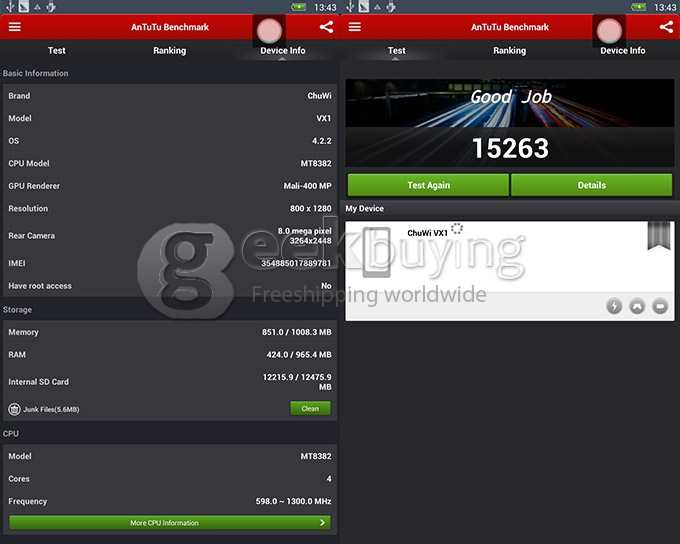Image resolution: width=680 pixels, height=544 pixels.
Task: Tap AnTuTu Benchmark title on left screen
Action: [170, 27]
